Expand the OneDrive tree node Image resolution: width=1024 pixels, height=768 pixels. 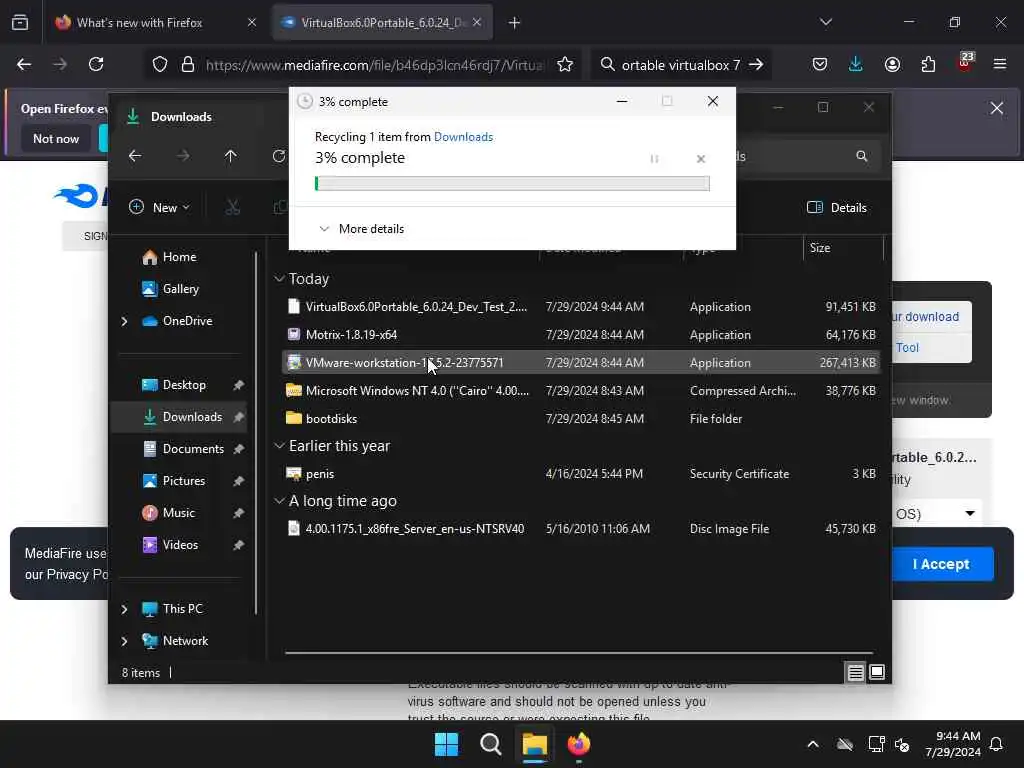pos(124,321)
